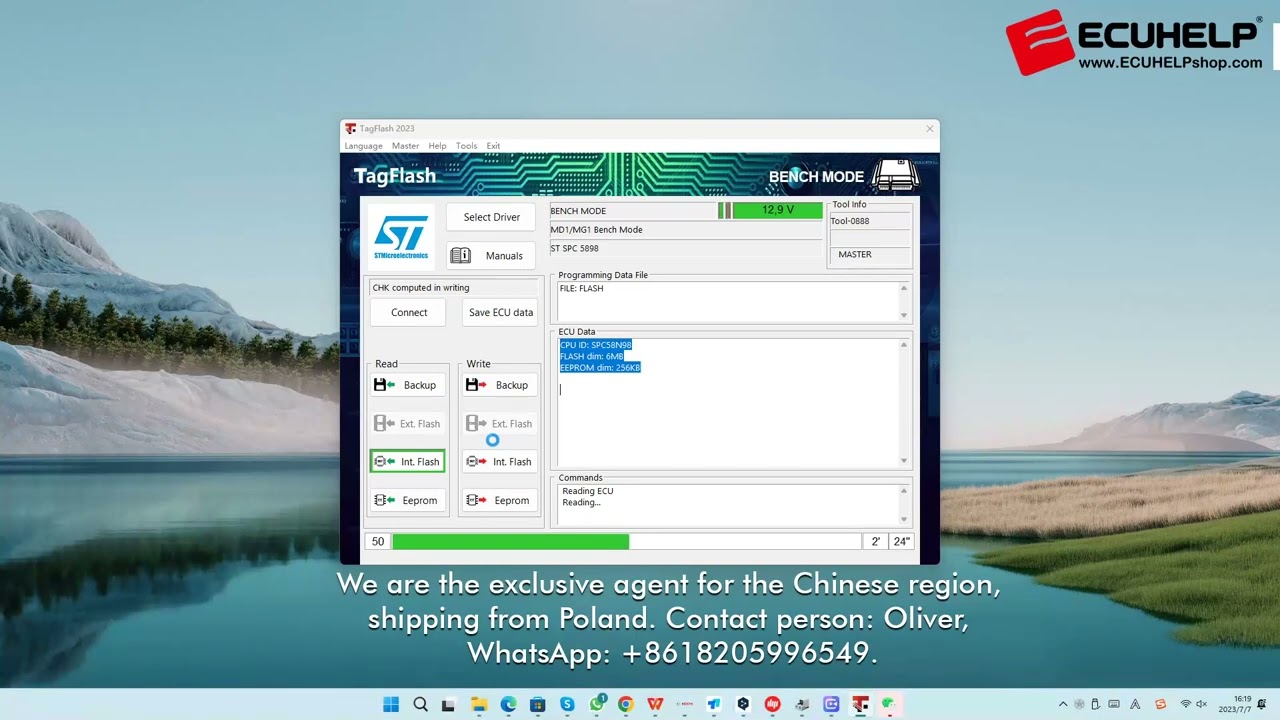The image size is (1280, 720).
Task: Click the Exit menu item
Action: (493, 146)
